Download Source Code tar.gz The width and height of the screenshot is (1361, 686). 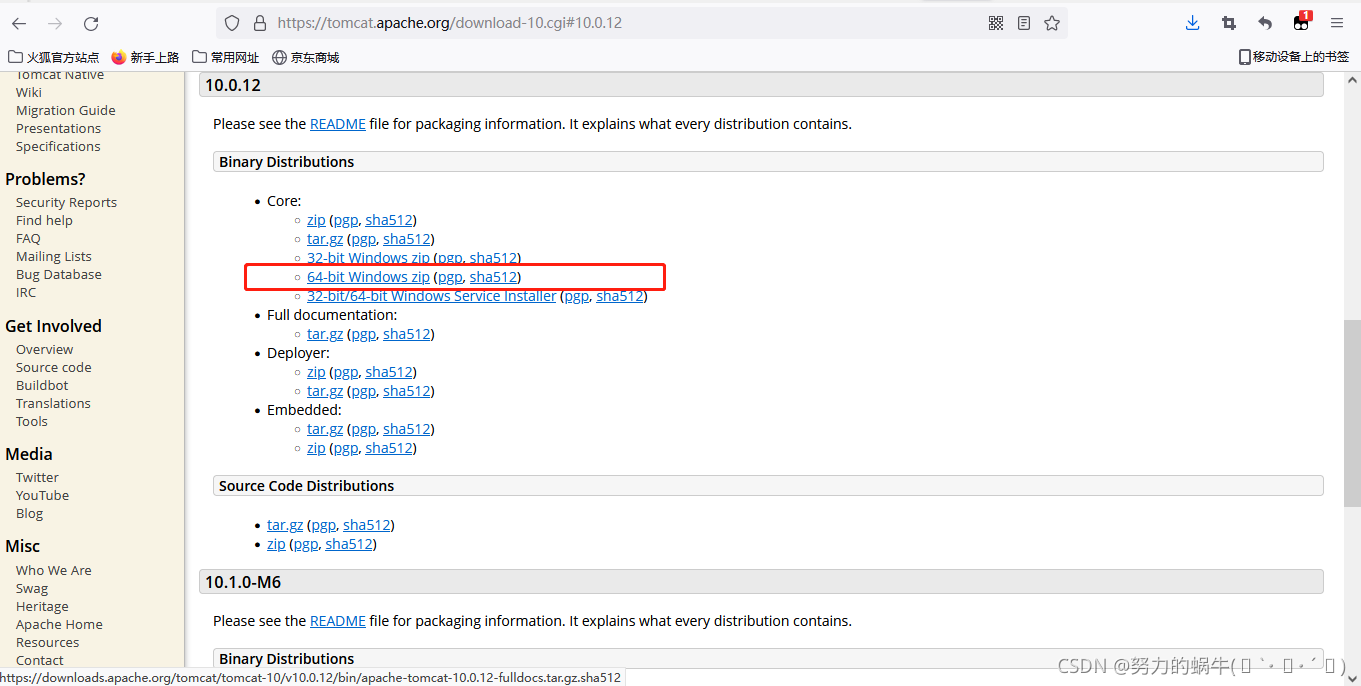285,525
